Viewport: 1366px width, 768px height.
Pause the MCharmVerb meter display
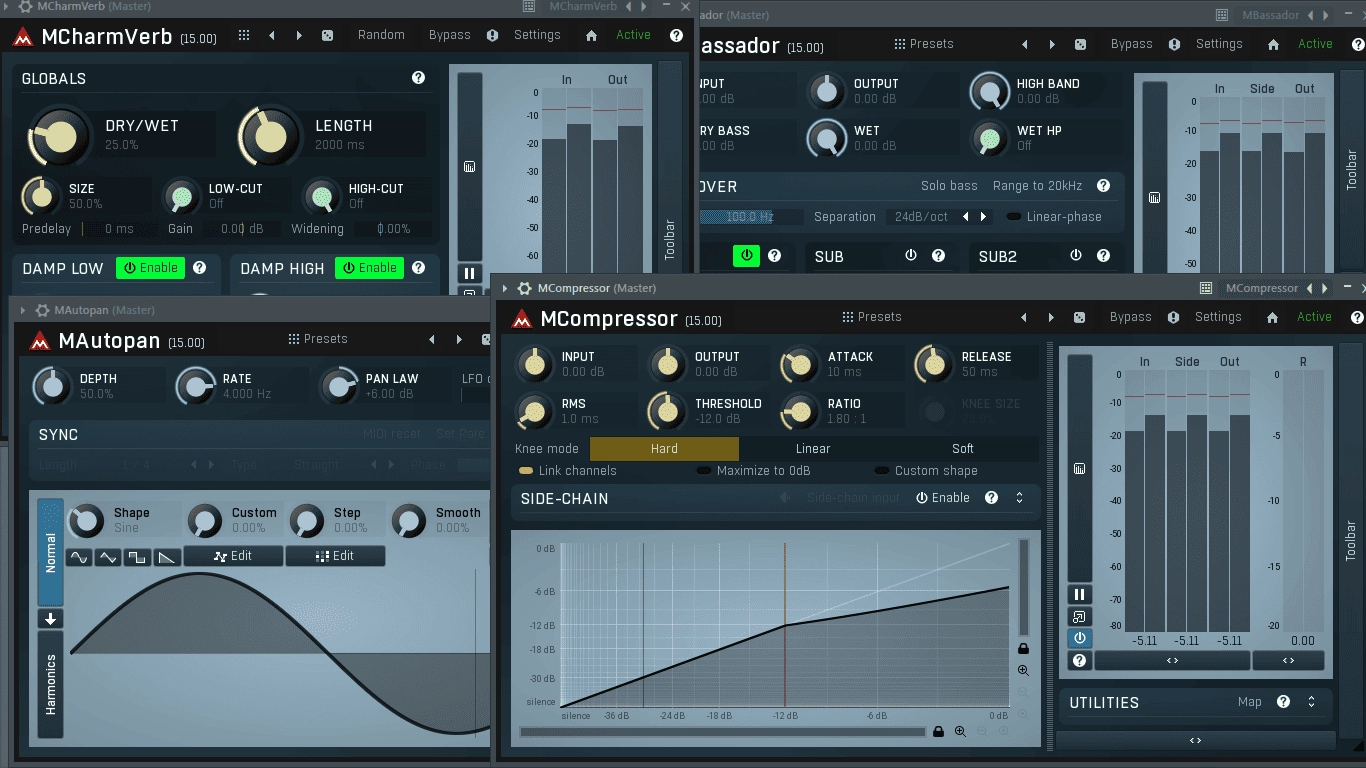point(469,273)
